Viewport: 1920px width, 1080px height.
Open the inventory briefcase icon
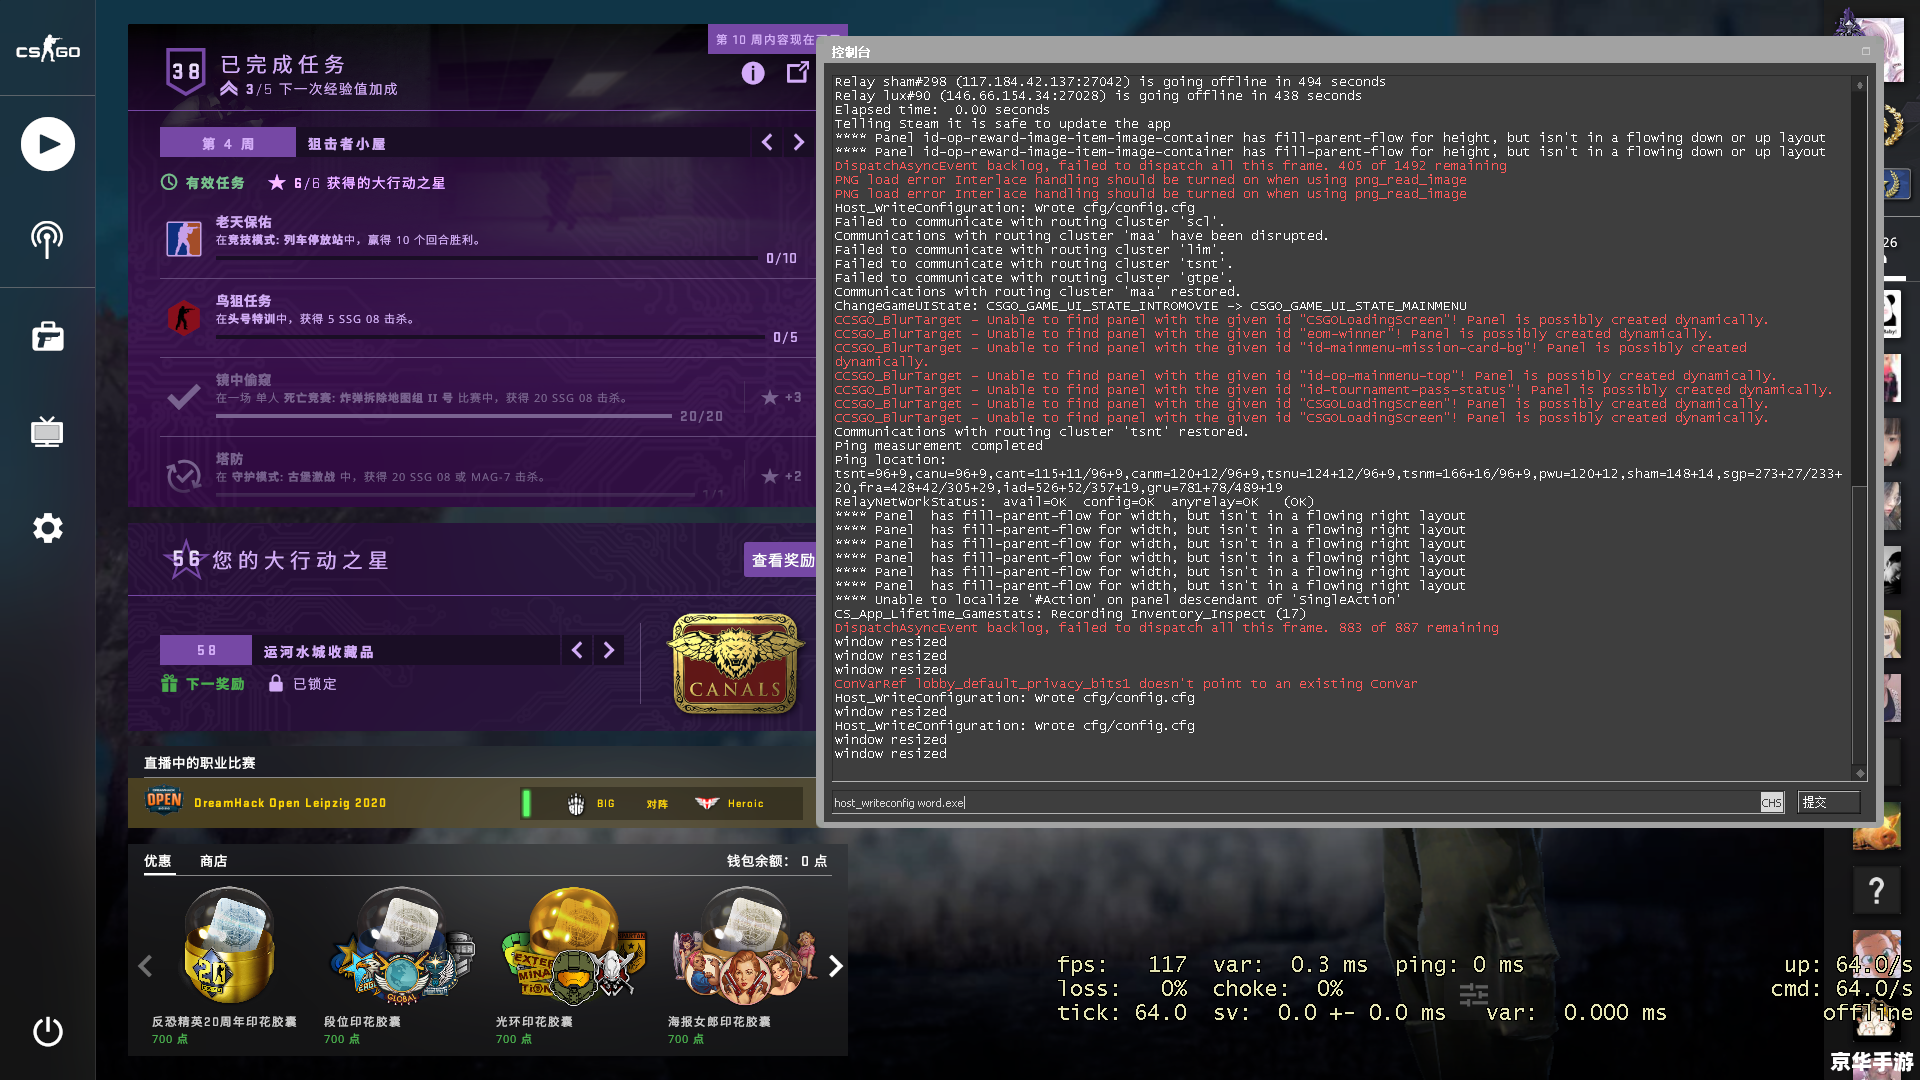(47, 336)
